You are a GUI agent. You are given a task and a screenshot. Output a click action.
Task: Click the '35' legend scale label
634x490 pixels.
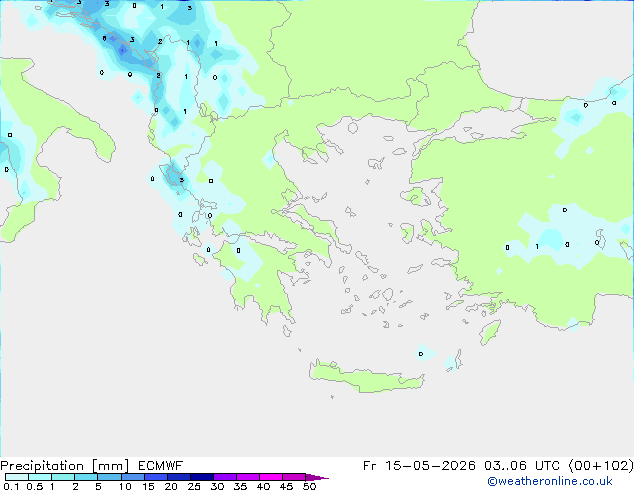click(x=240, y=486)
